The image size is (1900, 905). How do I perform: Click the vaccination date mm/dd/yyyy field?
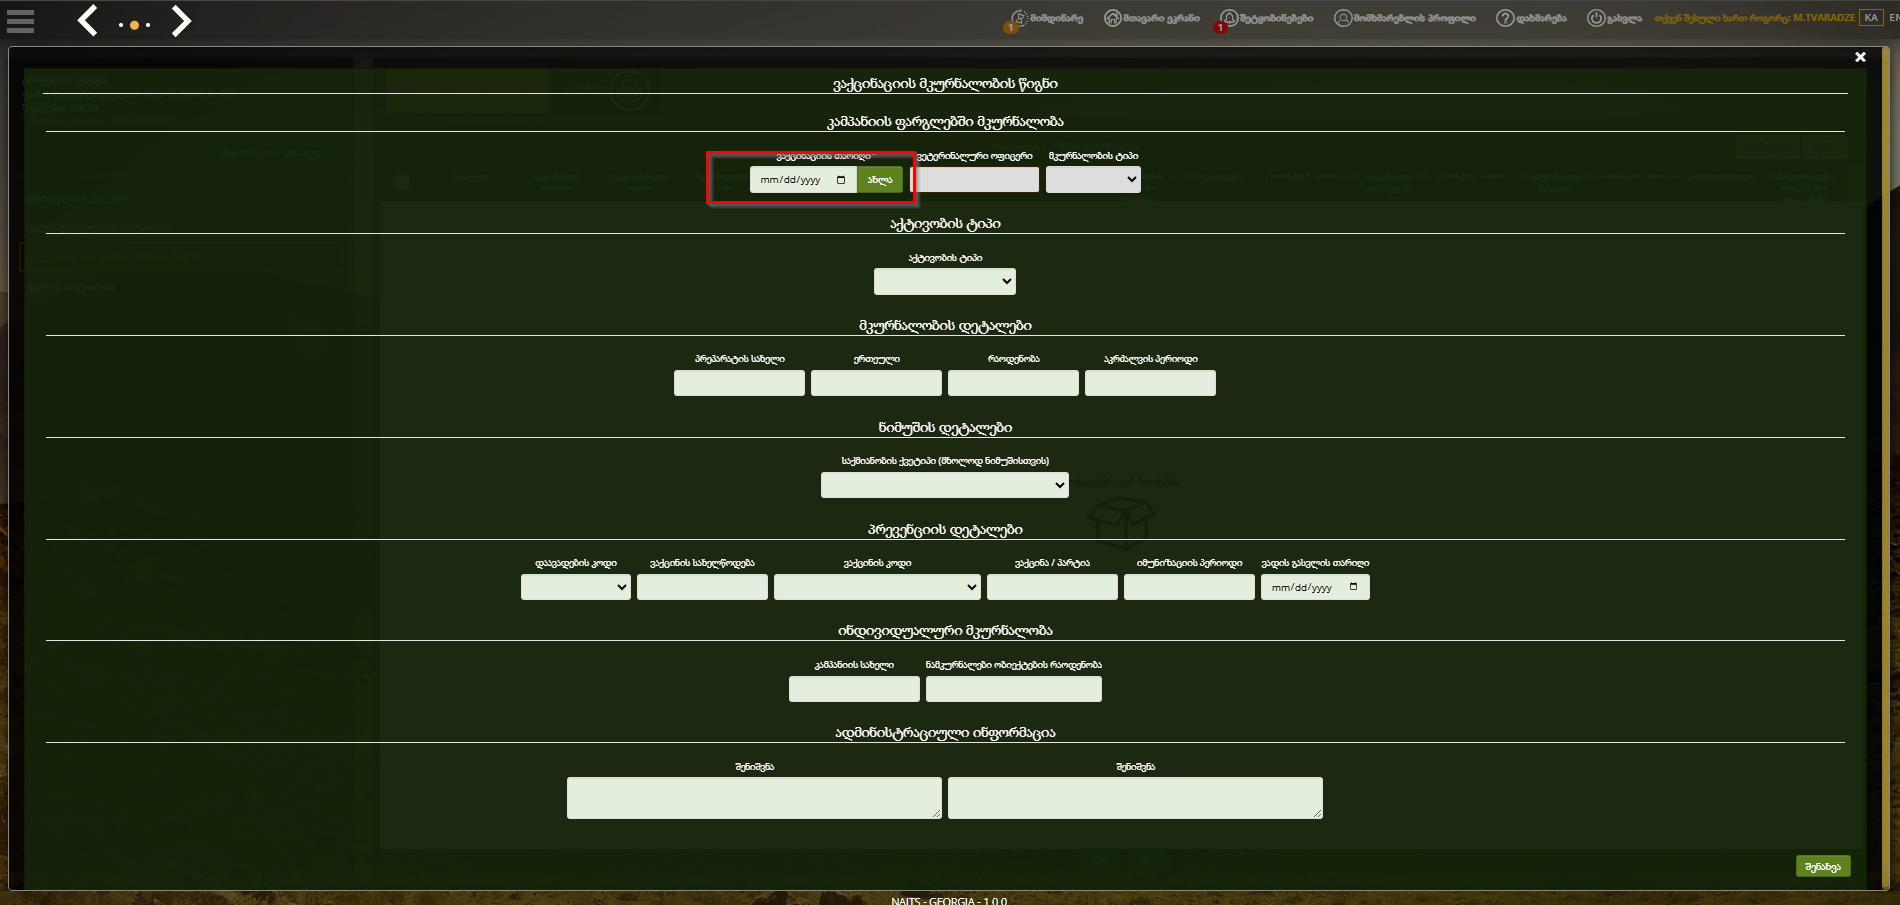[x=803, y=180]
